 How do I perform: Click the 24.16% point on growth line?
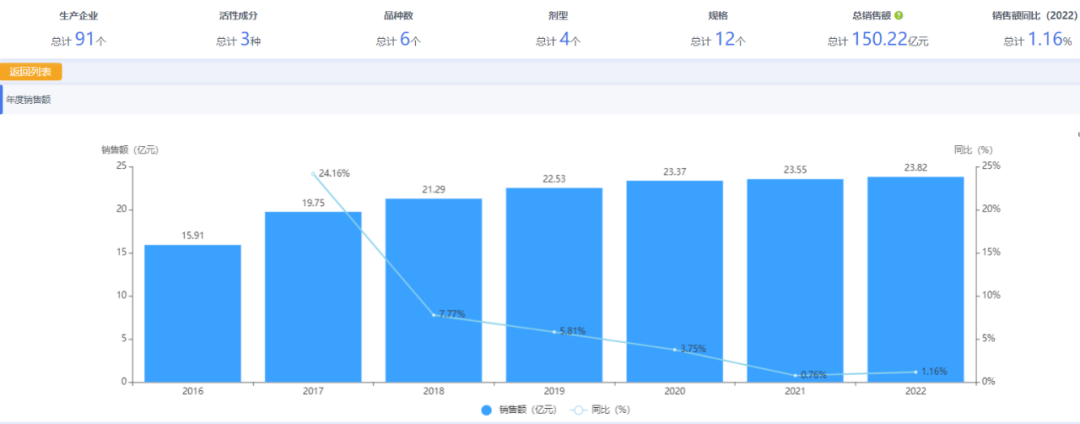(313, 173)
